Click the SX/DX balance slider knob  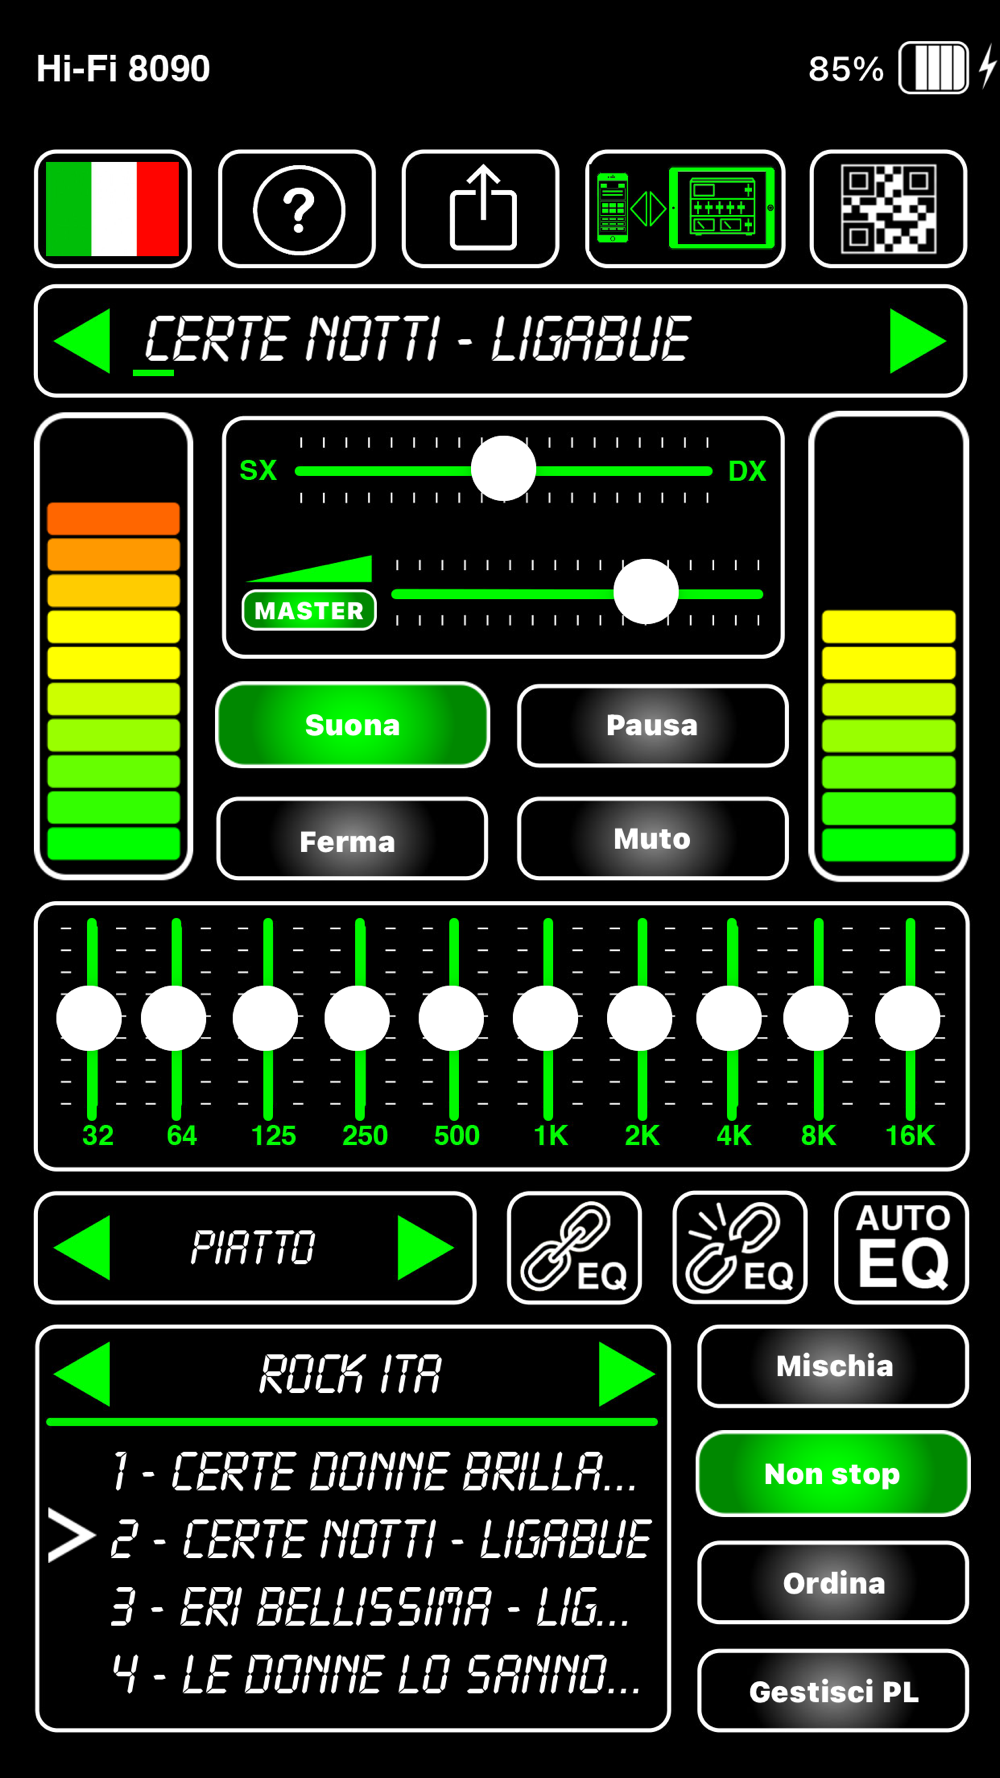tap(503, 469)
